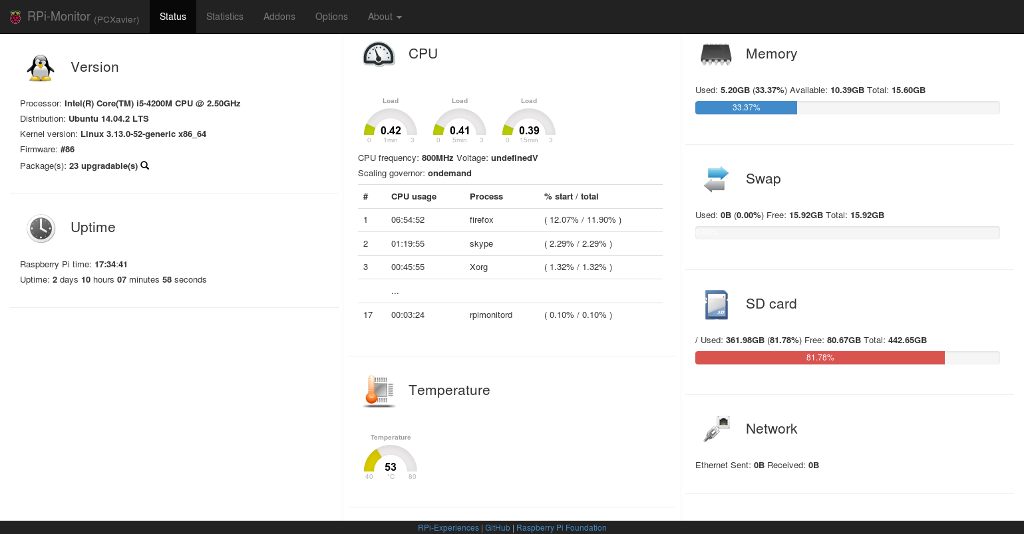Screen dimensions: 1024x534
Task: Click the CPU gauge icon
Action: (379, 54)
